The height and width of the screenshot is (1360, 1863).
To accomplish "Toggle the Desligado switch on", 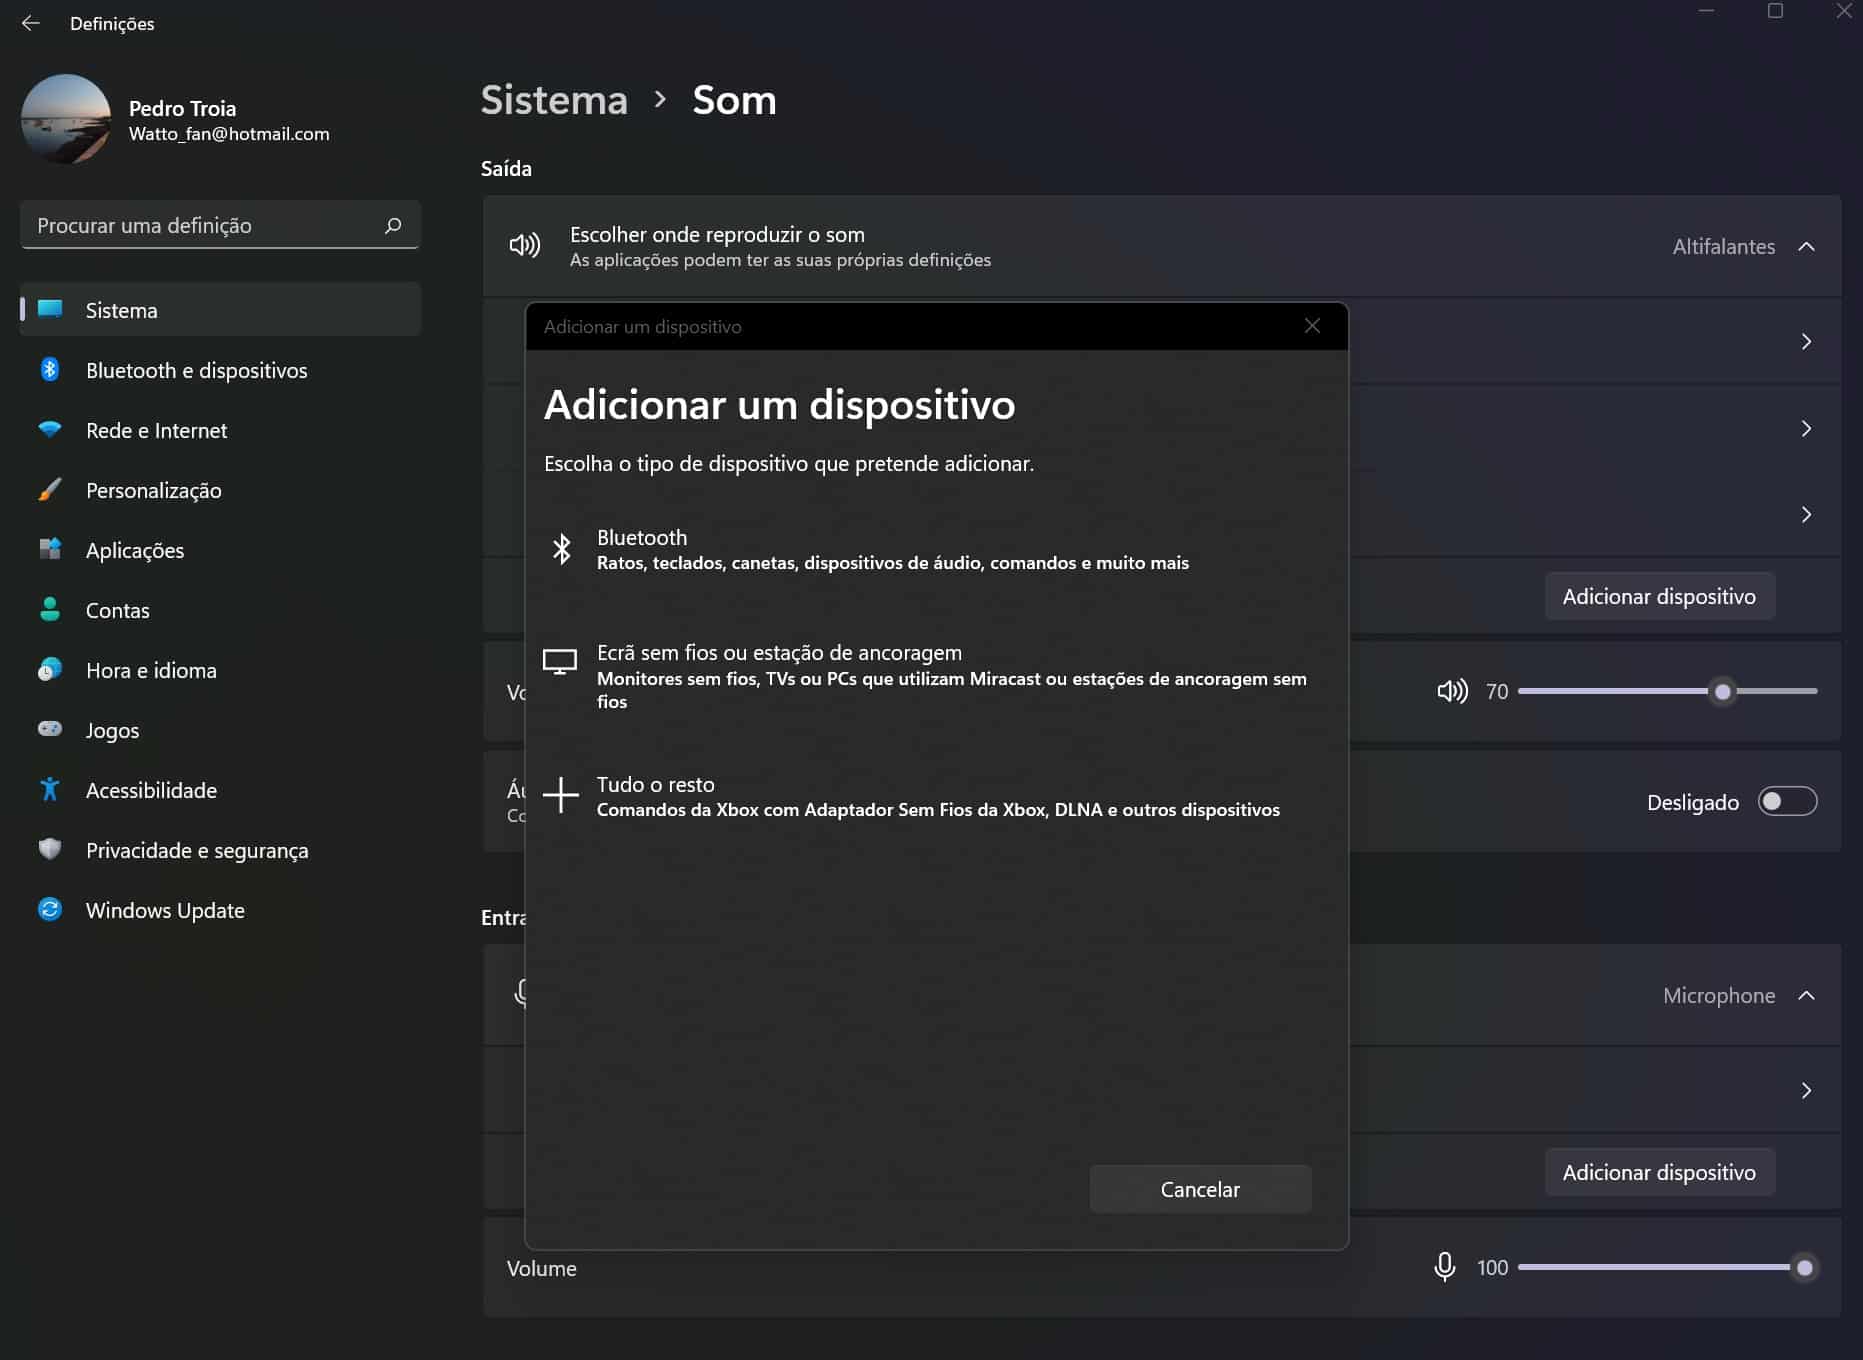I will 1787,802.
